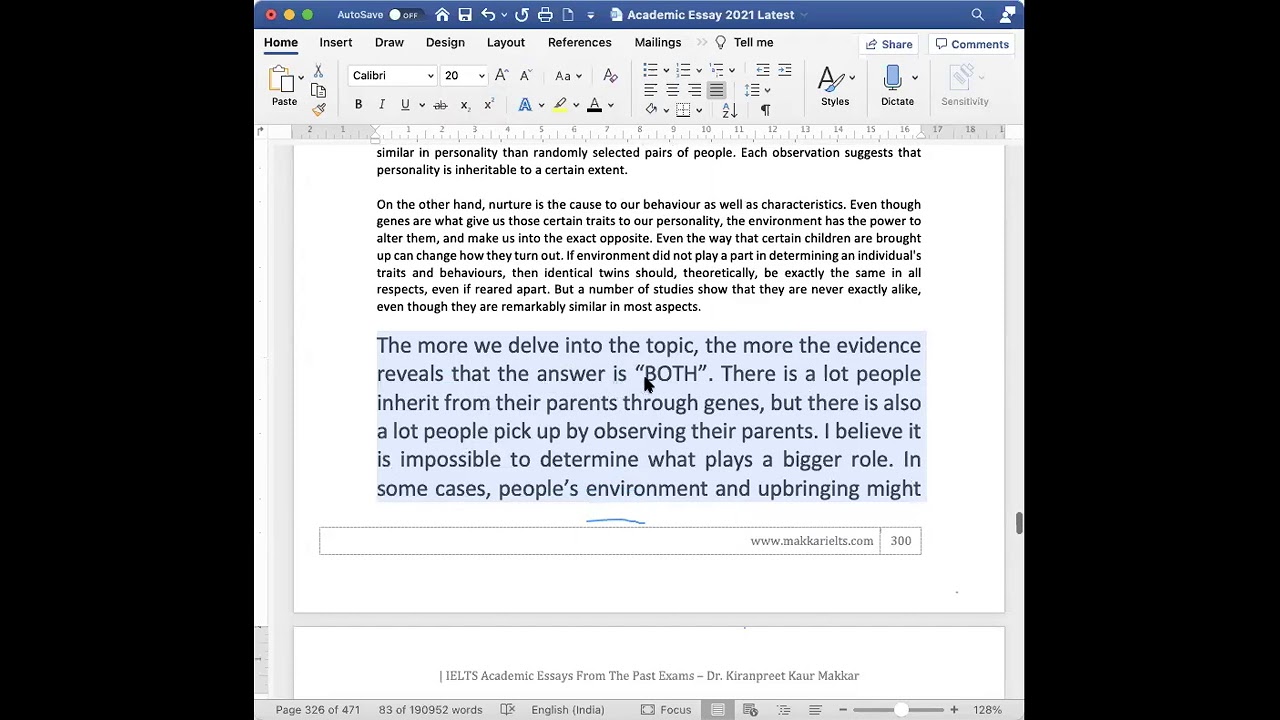Decrease font size with shrink font icon
This screenshot has width=1280, height=720.
click(x=525, y=76)
